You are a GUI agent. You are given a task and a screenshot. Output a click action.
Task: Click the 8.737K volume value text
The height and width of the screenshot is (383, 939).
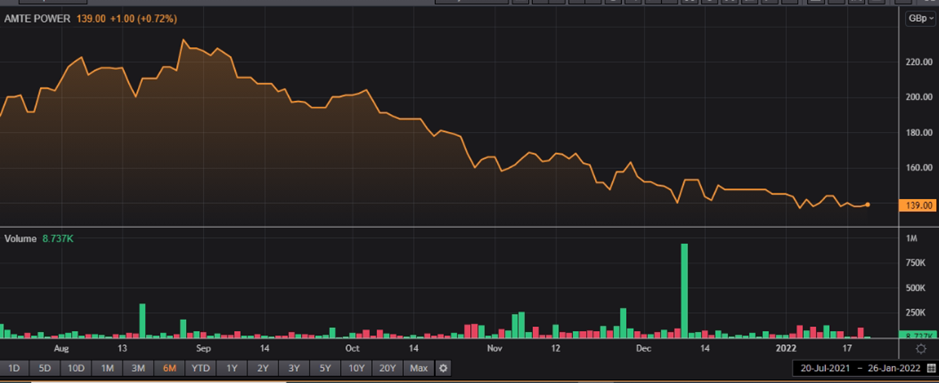pos(57,238)
